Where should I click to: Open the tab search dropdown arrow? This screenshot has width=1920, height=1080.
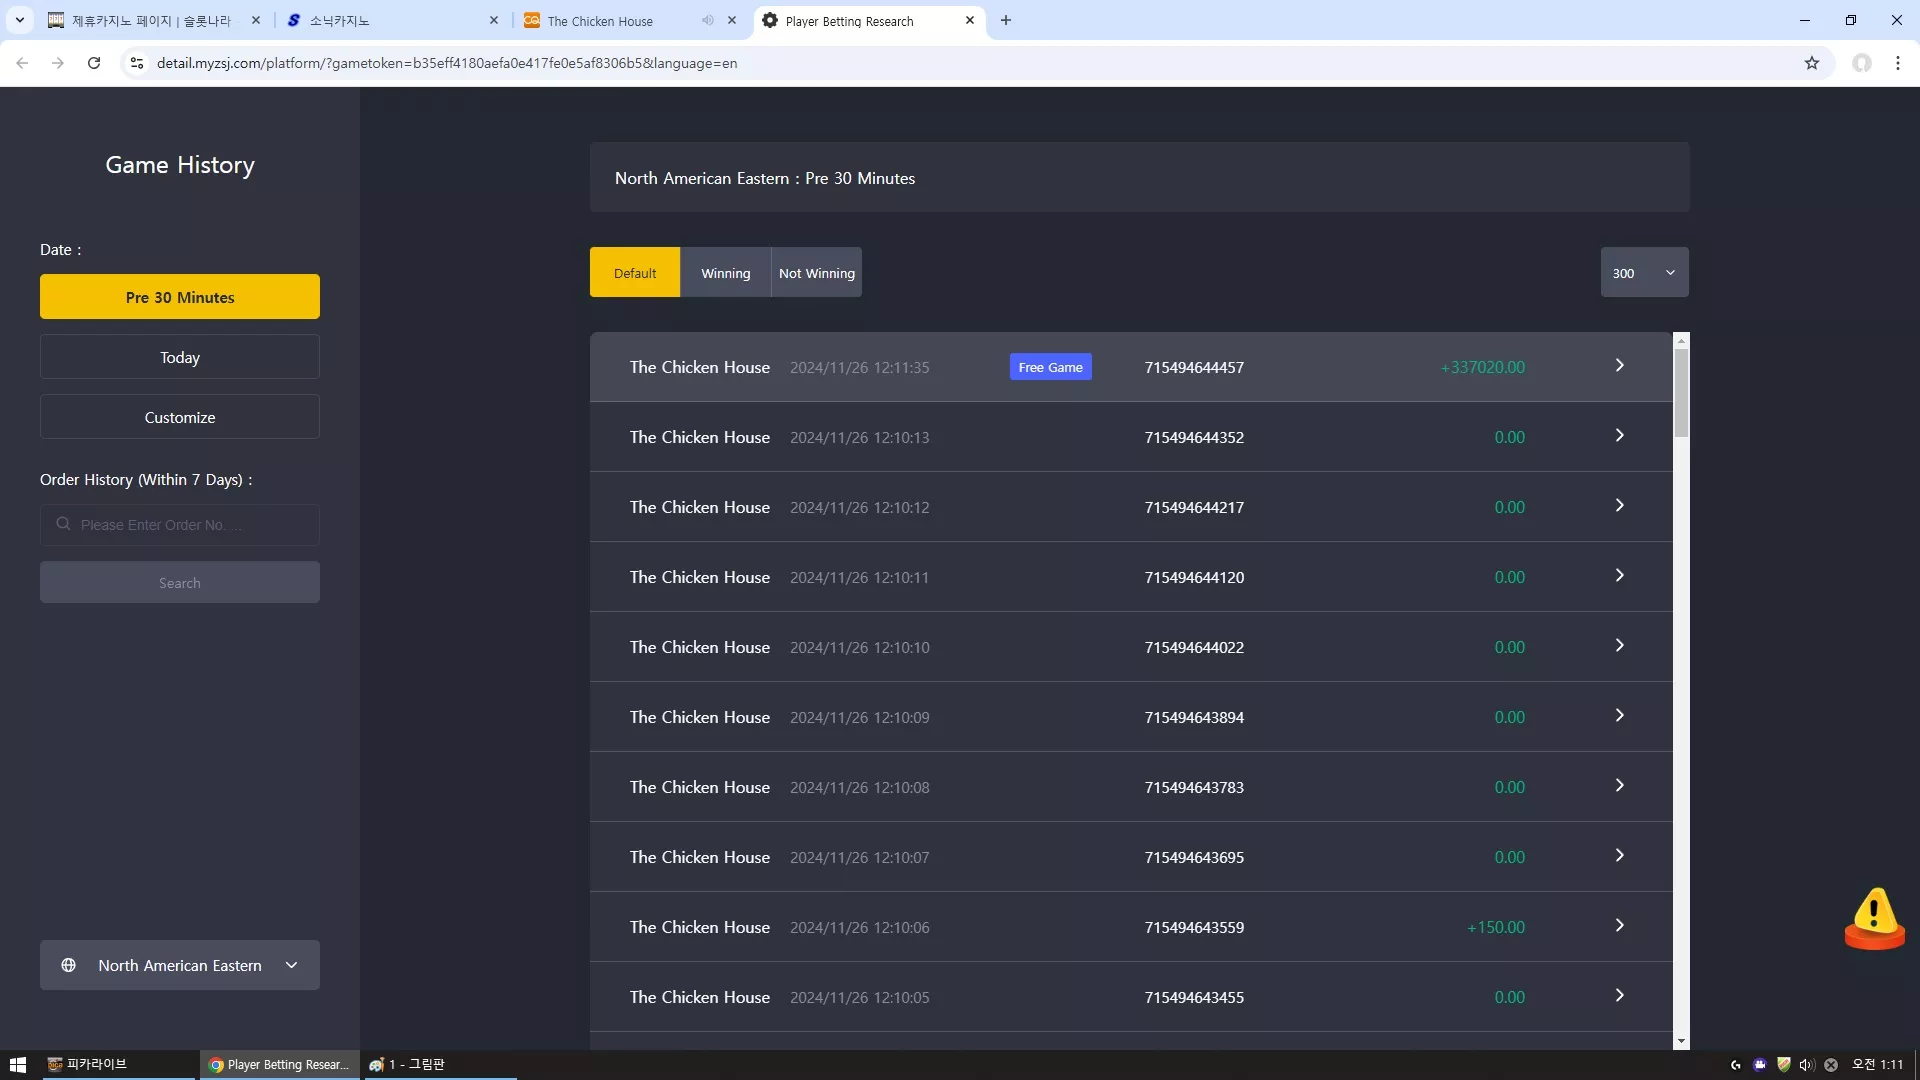[19, 20]
